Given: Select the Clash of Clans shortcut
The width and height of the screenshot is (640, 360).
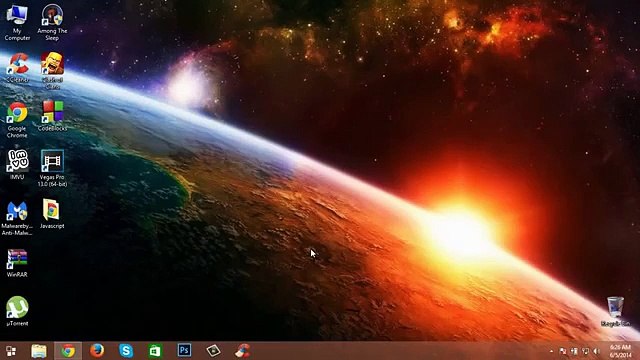Looking at the screenshot, I should coord(52,70).
